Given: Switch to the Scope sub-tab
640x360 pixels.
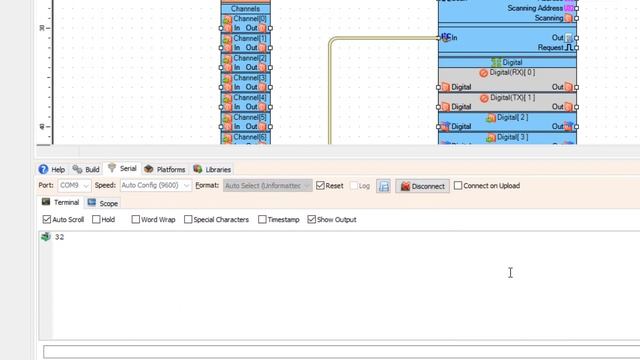Looking at the screenshot, I should (103, 203).
